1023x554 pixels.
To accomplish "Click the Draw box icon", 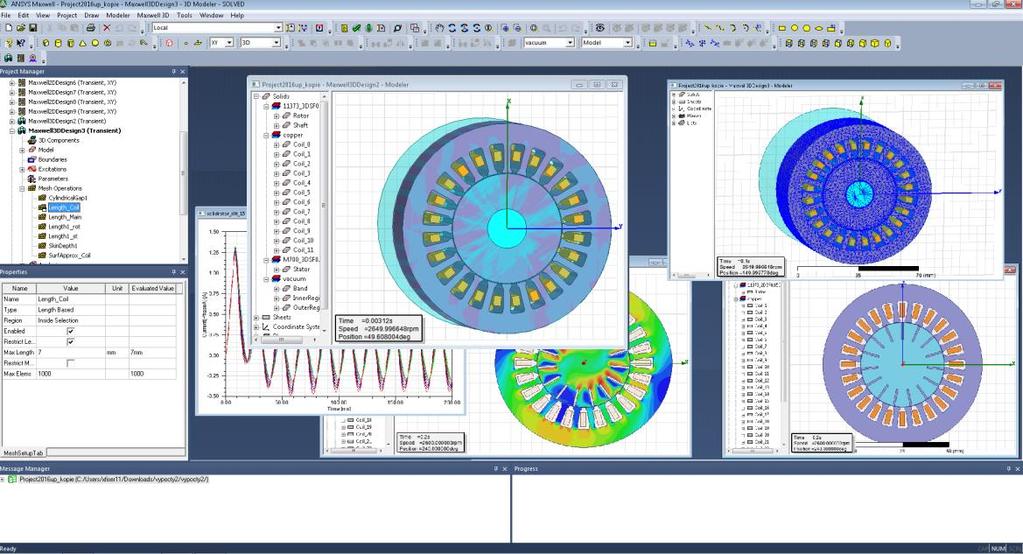I will (46, 43).
